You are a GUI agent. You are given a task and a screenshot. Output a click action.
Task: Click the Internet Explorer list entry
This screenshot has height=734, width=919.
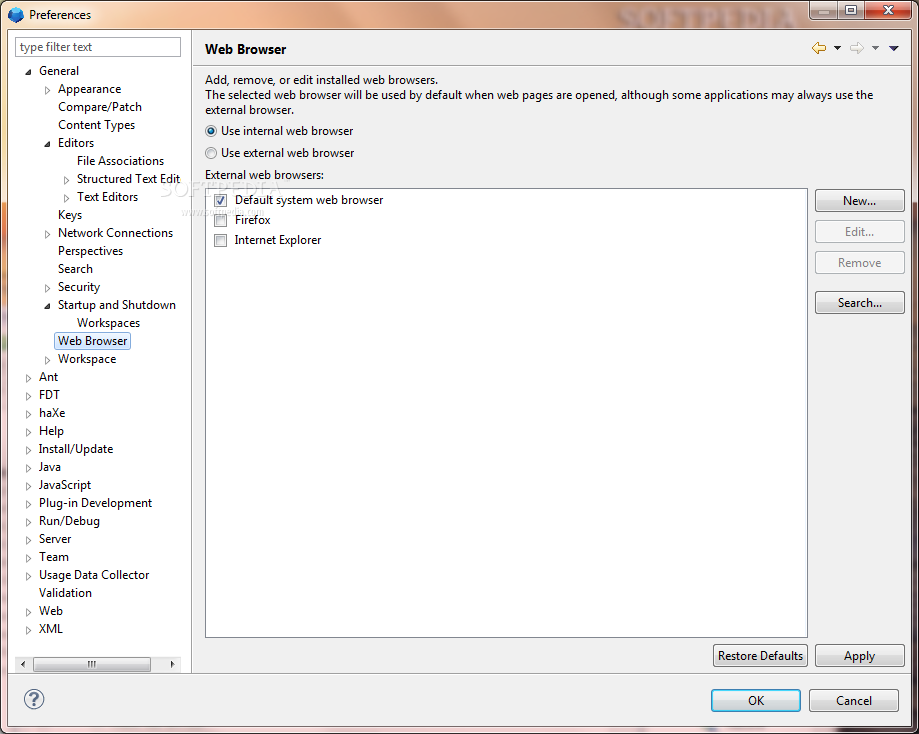278,240
